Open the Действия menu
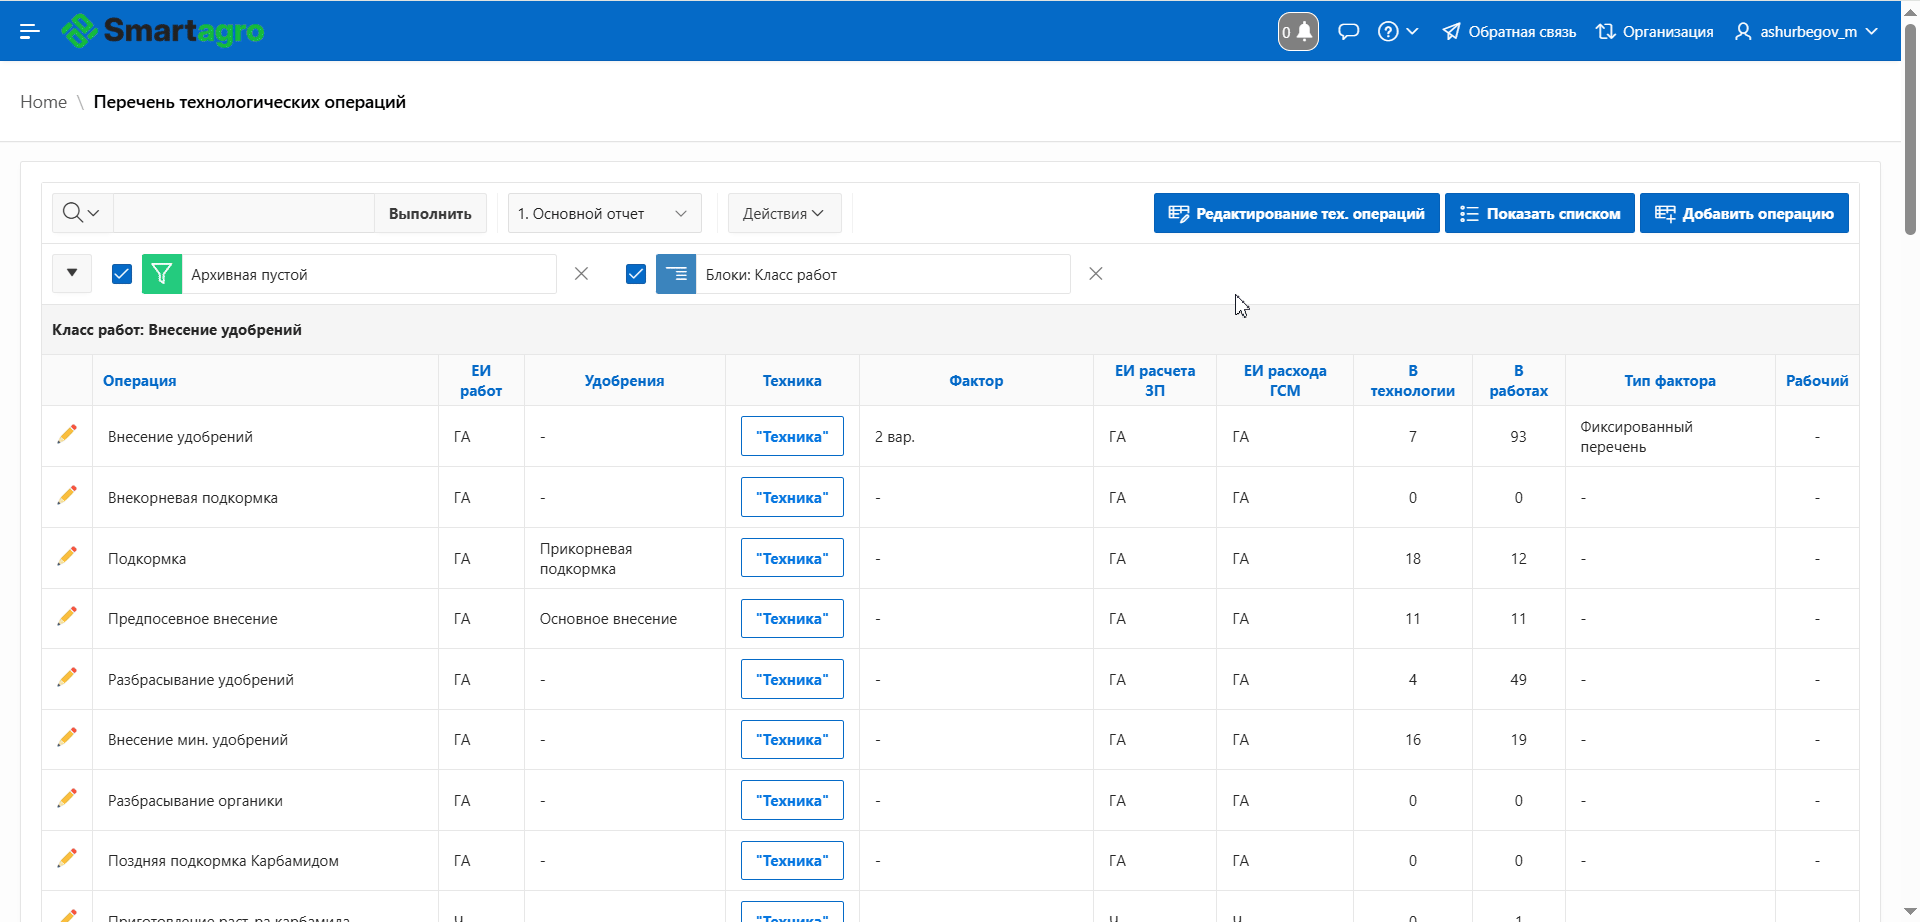This screenshot has height=922, width=1920. pyautogui.click(x=784, y=213)
